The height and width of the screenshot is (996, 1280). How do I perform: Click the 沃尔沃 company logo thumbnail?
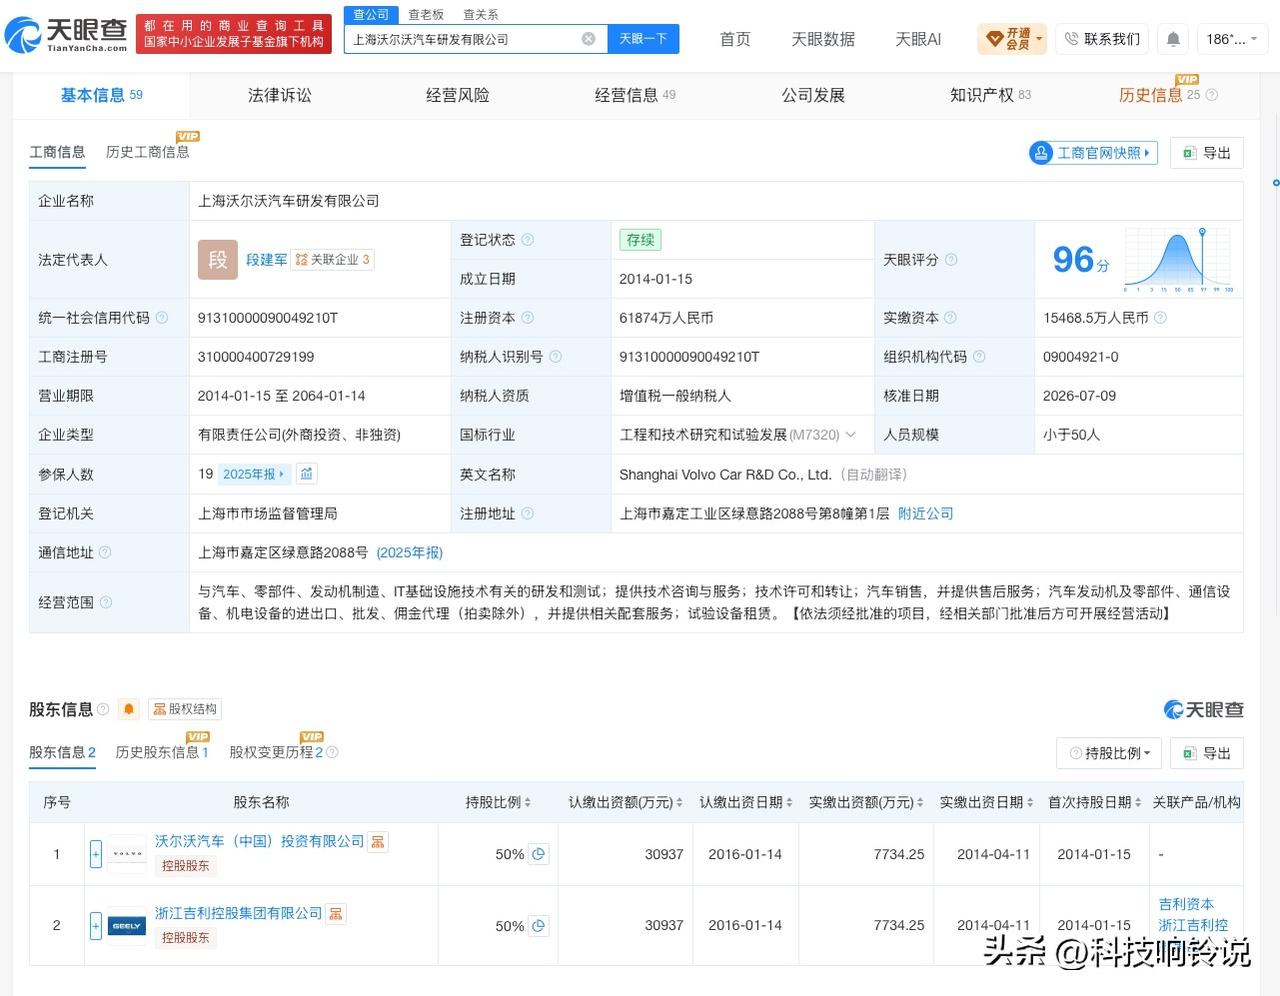pyautogui.click(x=127, y=854)
